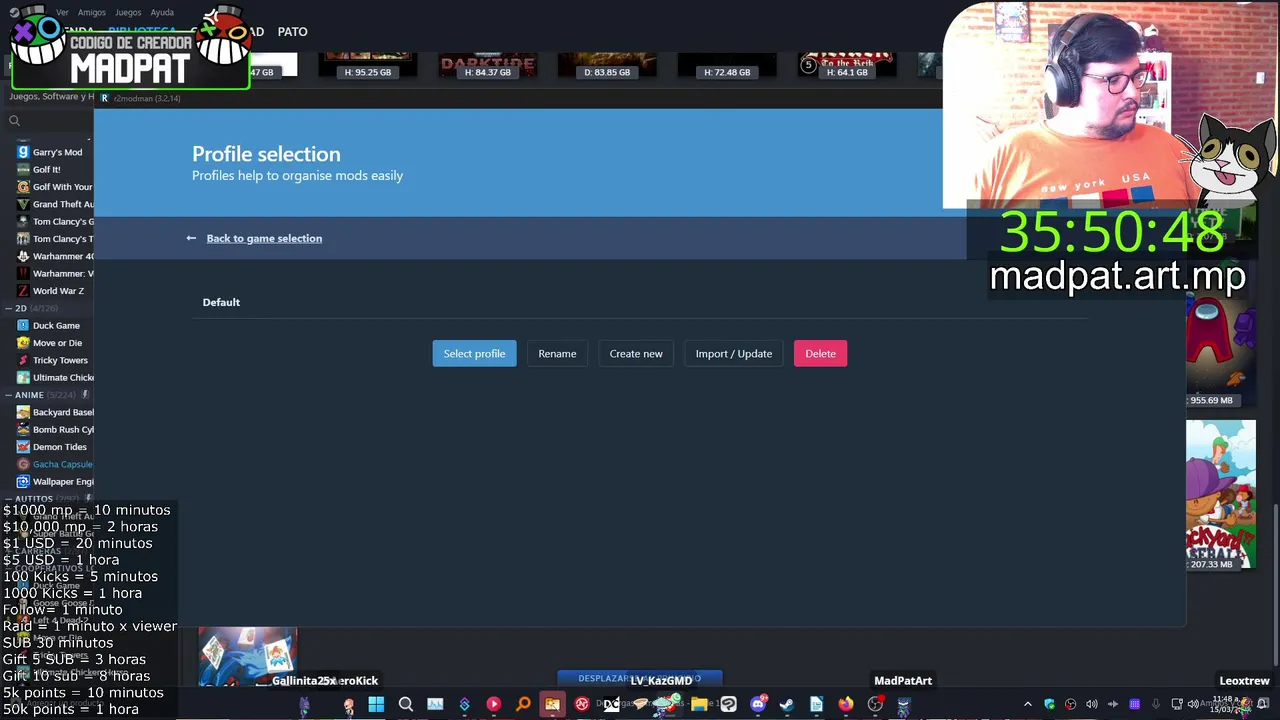Select the Default profile row
The height and width of the screenshot is (720, 1280).
point(639,302)
